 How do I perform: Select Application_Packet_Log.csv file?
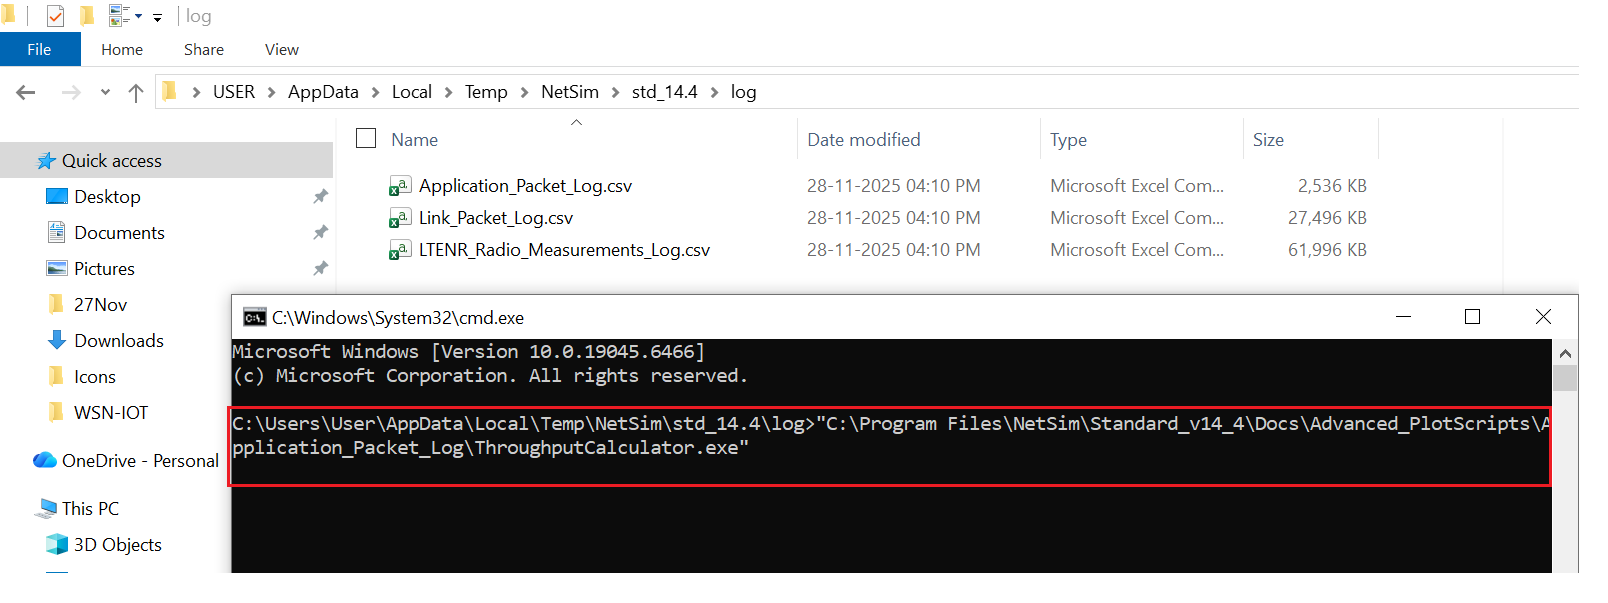(x=525, y=186)
